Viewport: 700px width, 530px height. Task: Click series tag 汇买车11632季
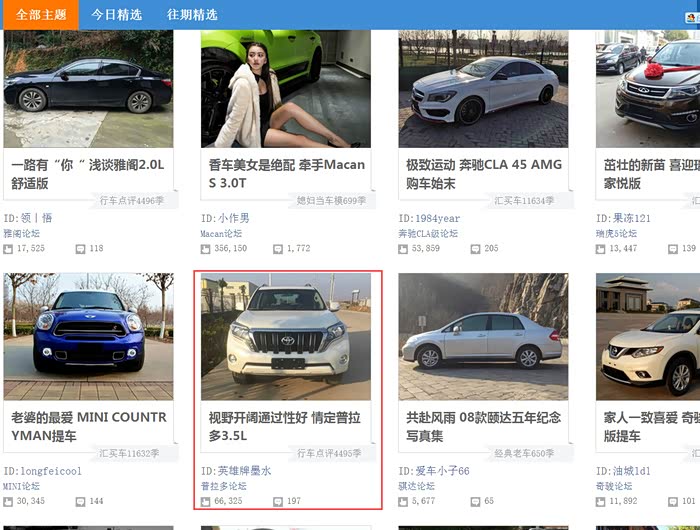pos(129,454)
